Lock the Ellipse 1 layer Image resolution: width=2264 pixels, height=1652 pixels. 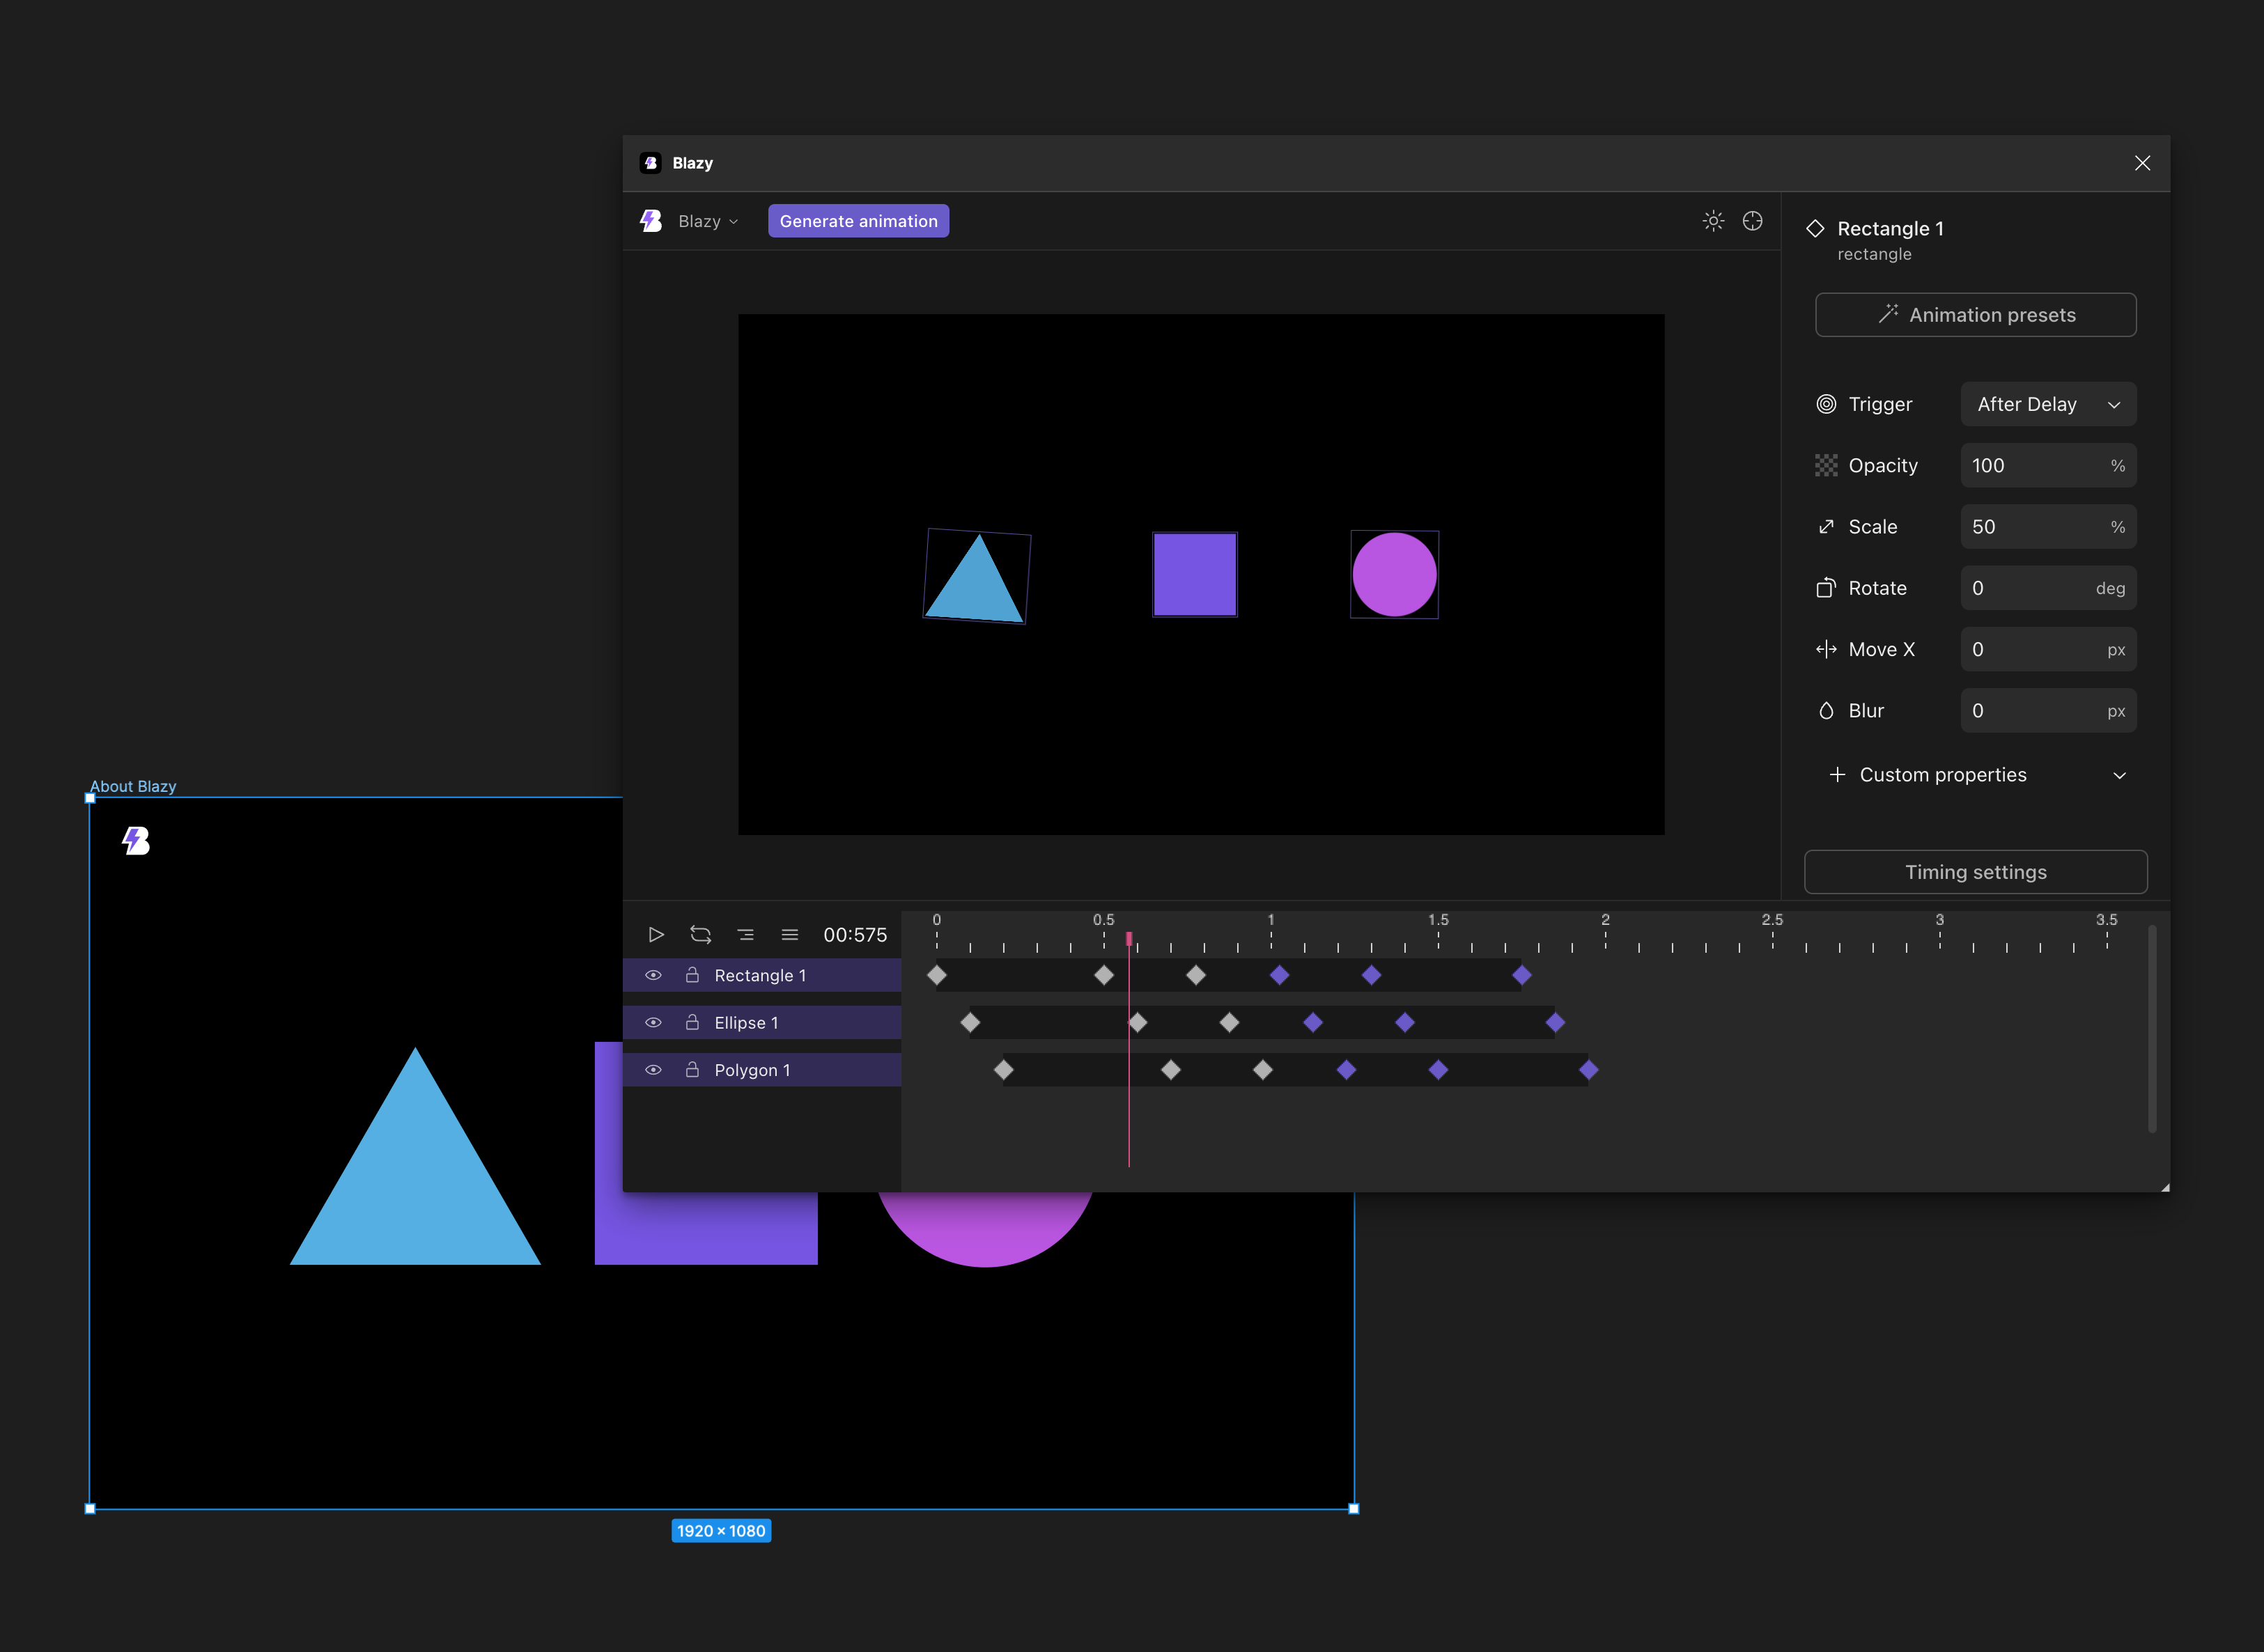click(x=692, y=1022)
